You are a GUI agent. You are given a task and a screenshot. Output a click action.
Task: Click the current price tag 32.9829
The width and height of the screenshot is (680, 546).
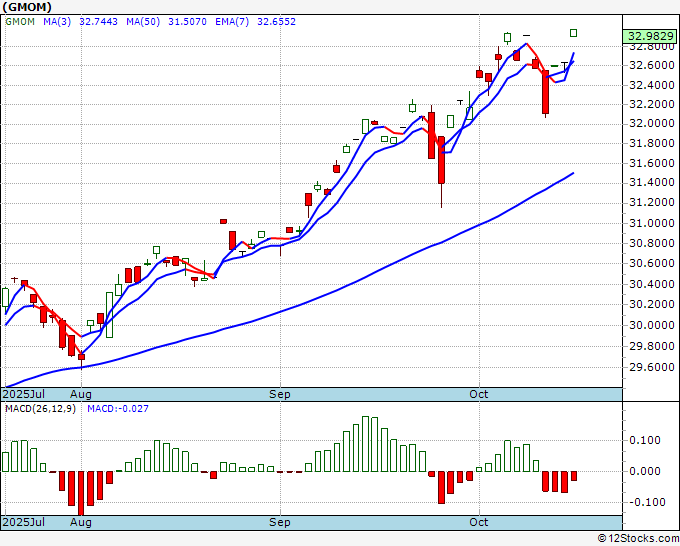pyautogui.click(x=650, y=36)
